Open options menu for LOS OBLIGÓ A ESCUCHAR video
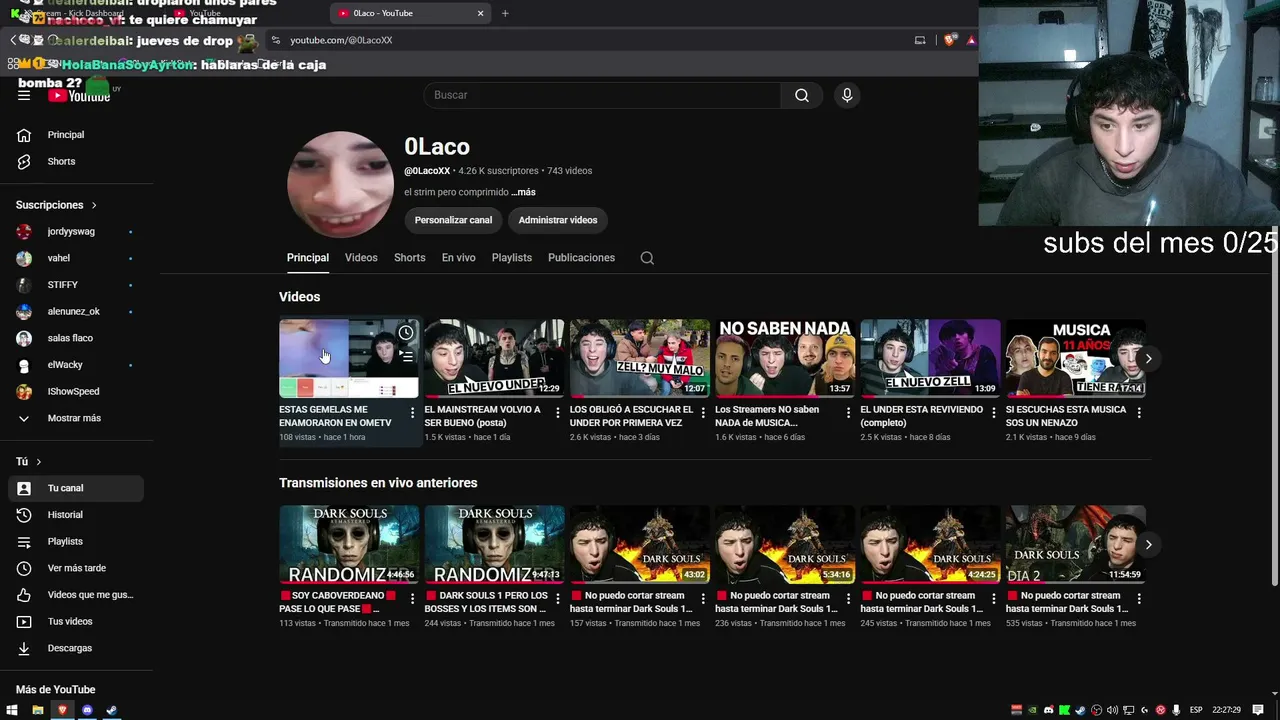Image resolution: width=1280 pixels, height=720 pixels. point(703,412)
